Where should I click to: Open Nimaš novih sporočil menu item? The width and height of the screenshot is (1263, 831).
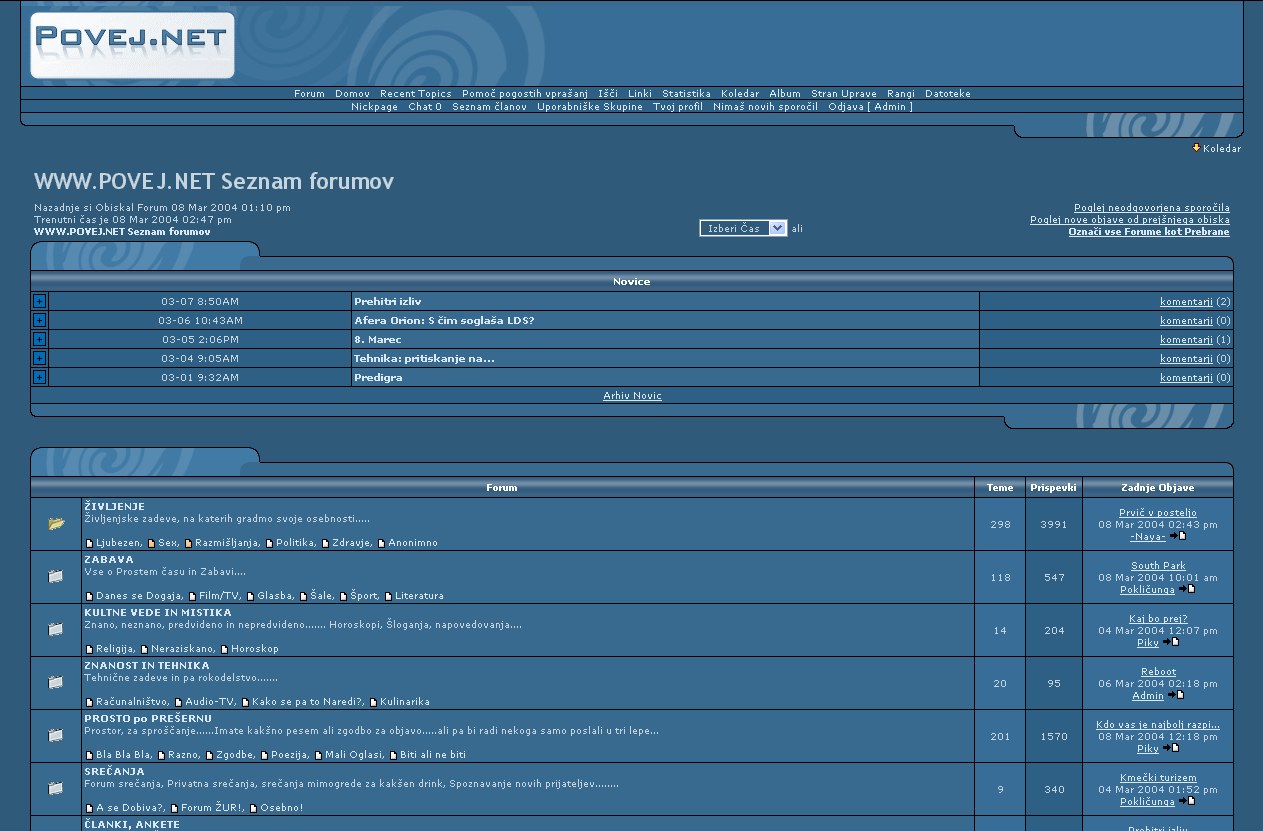[x=765, y=107]
